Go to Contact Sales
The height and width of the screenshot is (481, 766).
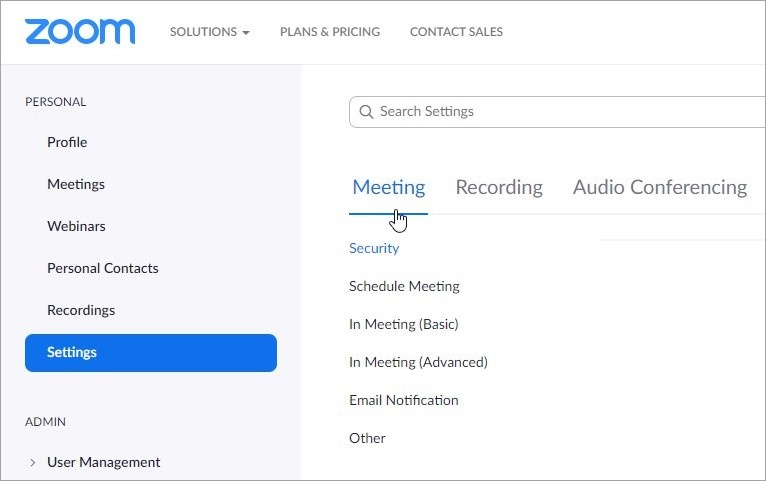(456, 32)
